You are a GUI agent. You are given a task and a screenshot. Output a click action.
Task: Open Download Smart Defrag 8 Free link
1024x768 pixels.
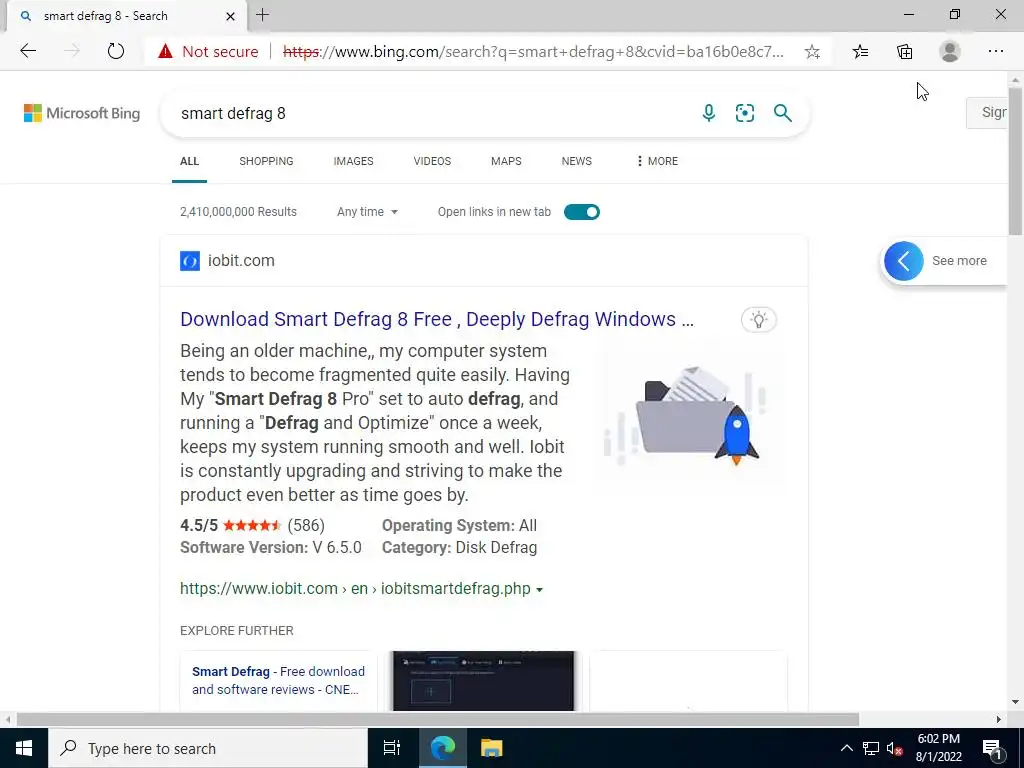[437, 319]
